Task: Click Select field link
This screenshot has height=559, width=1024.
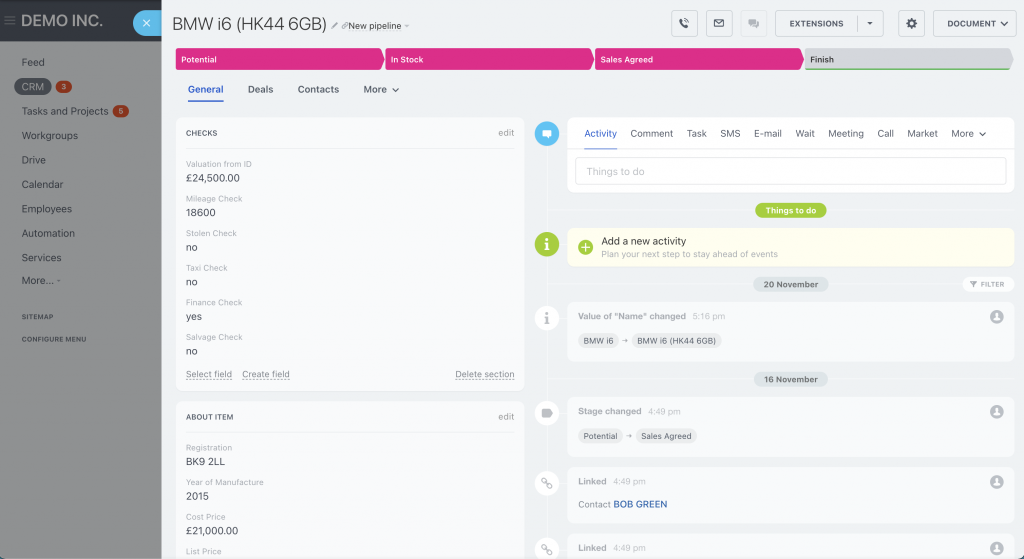Action: pos(209,374)
